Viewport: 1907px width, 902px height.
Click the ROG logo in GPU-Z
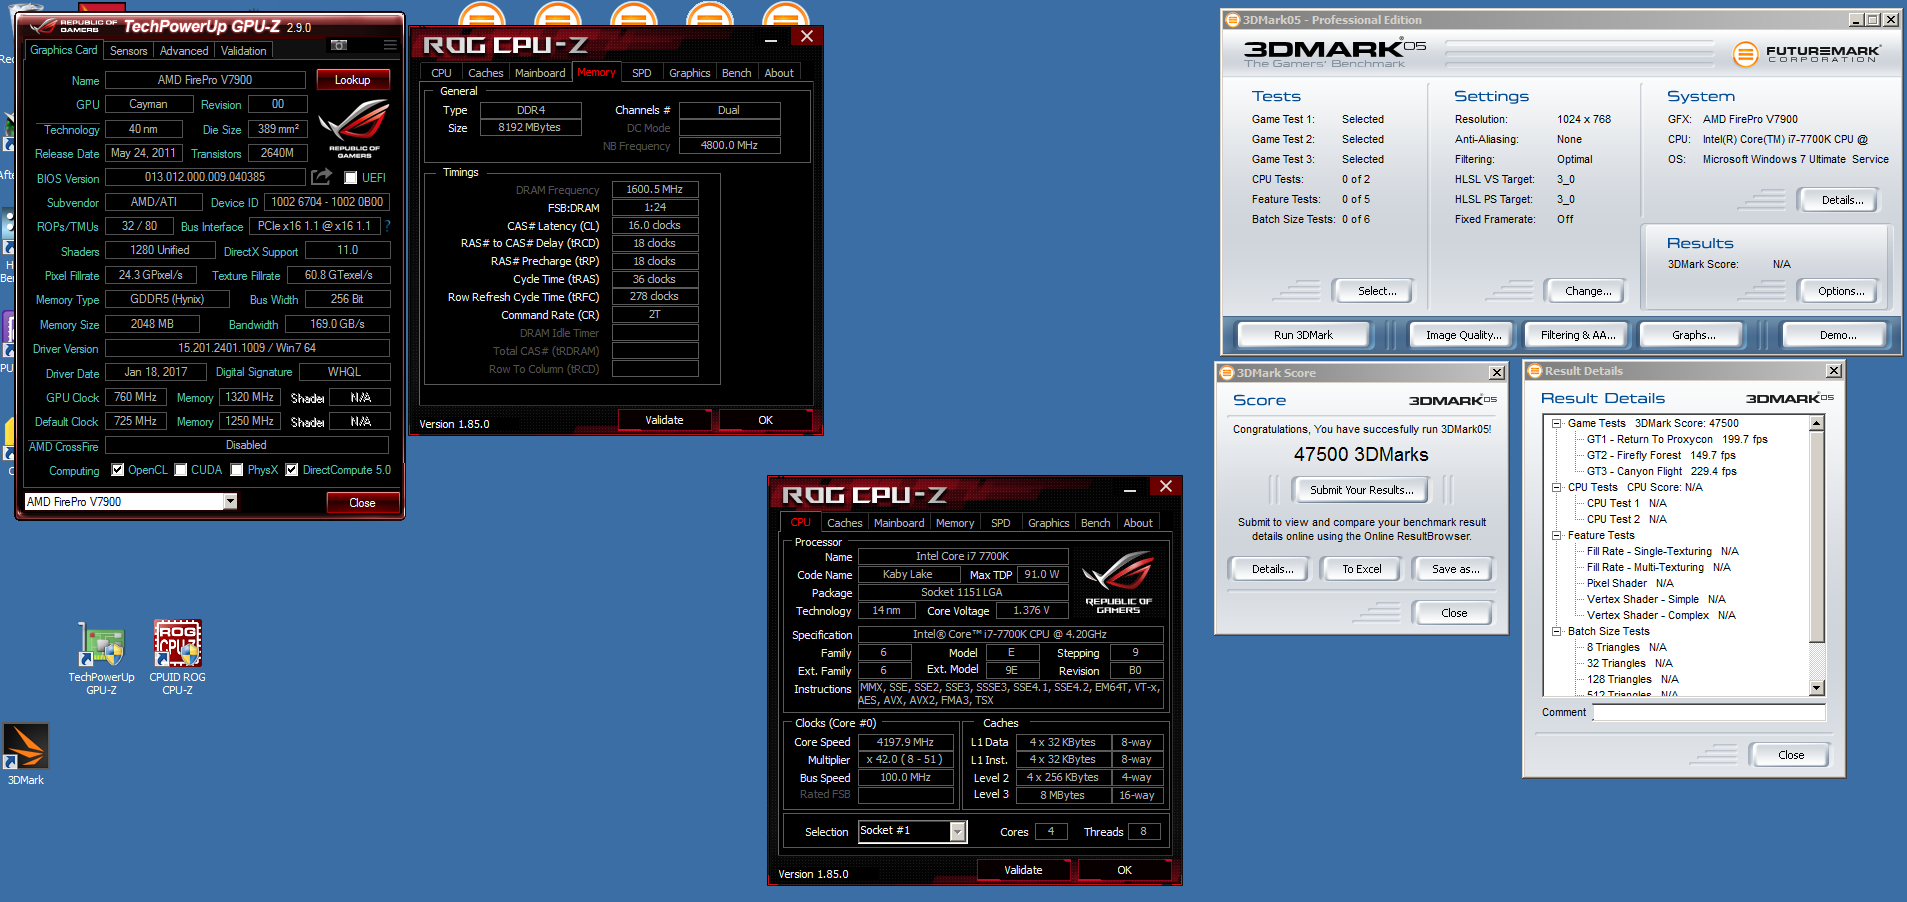pos(354,129)
